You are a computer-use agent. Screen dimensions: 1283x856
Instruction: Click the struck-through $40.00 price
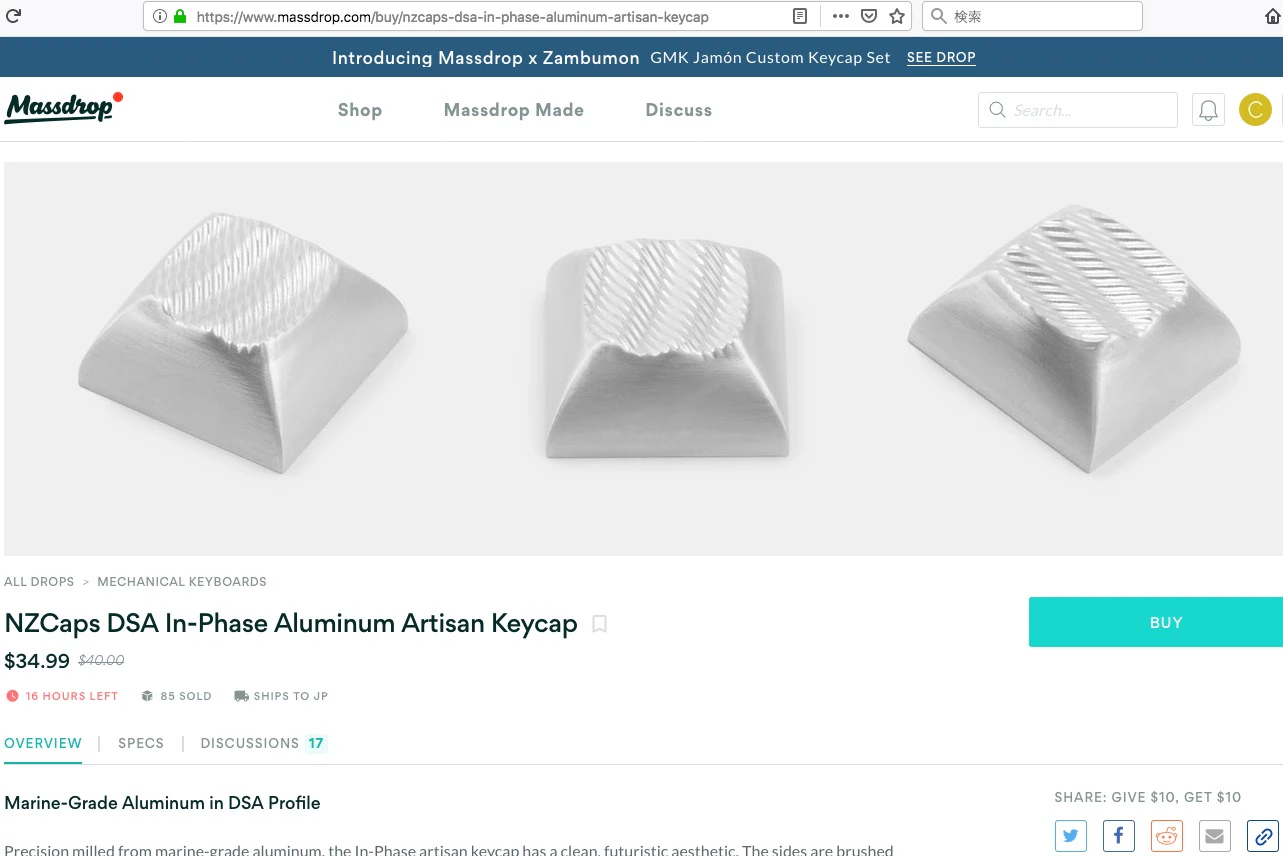[x=101, y=661]
